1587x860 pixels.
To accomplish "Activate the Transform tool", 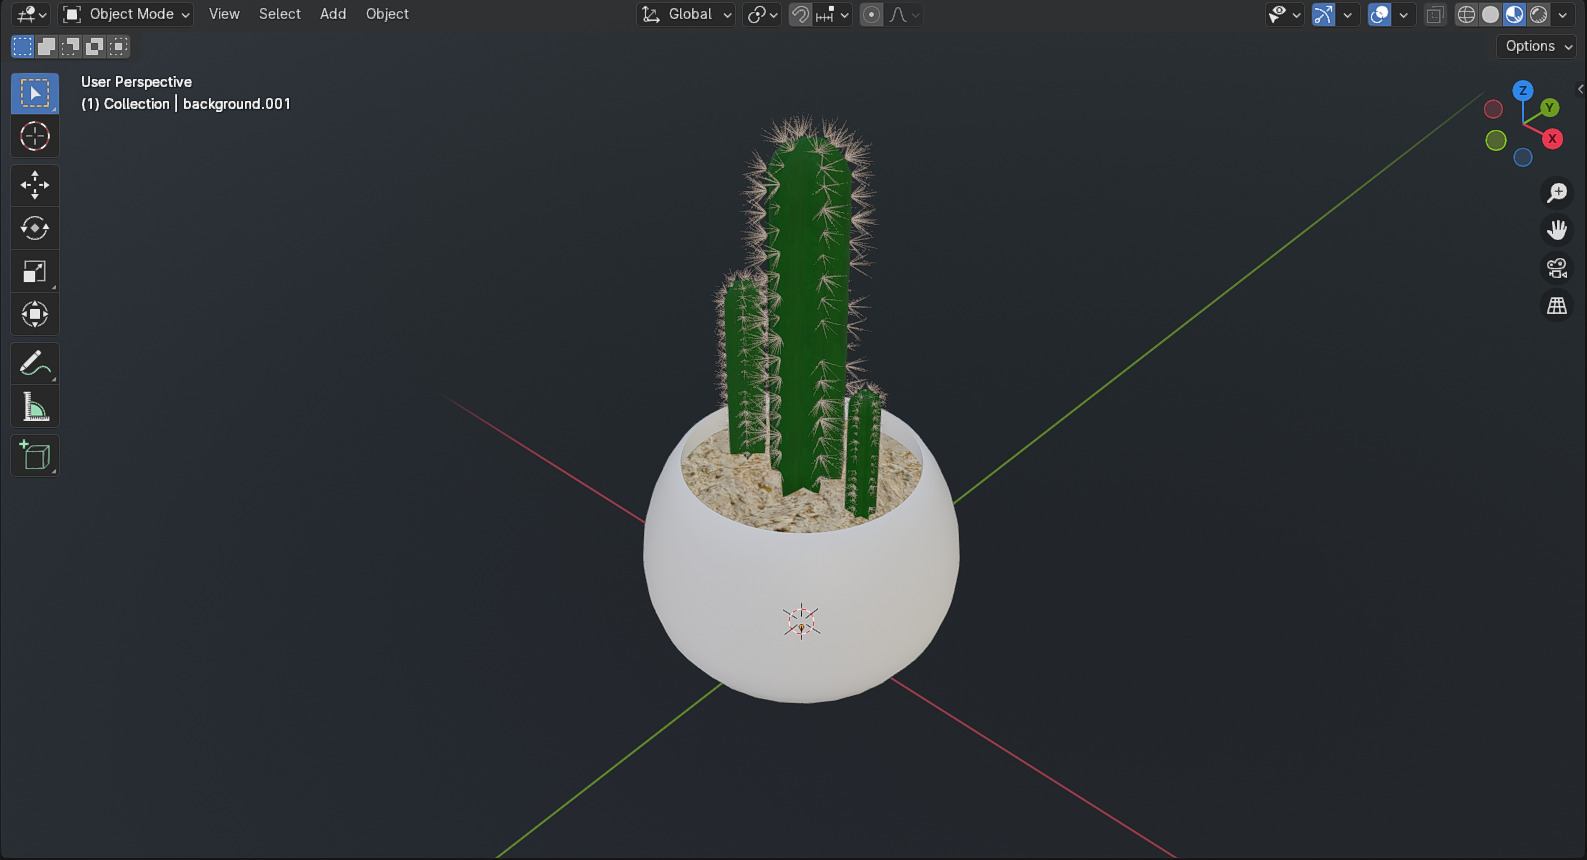I will (x=35, y=314).
